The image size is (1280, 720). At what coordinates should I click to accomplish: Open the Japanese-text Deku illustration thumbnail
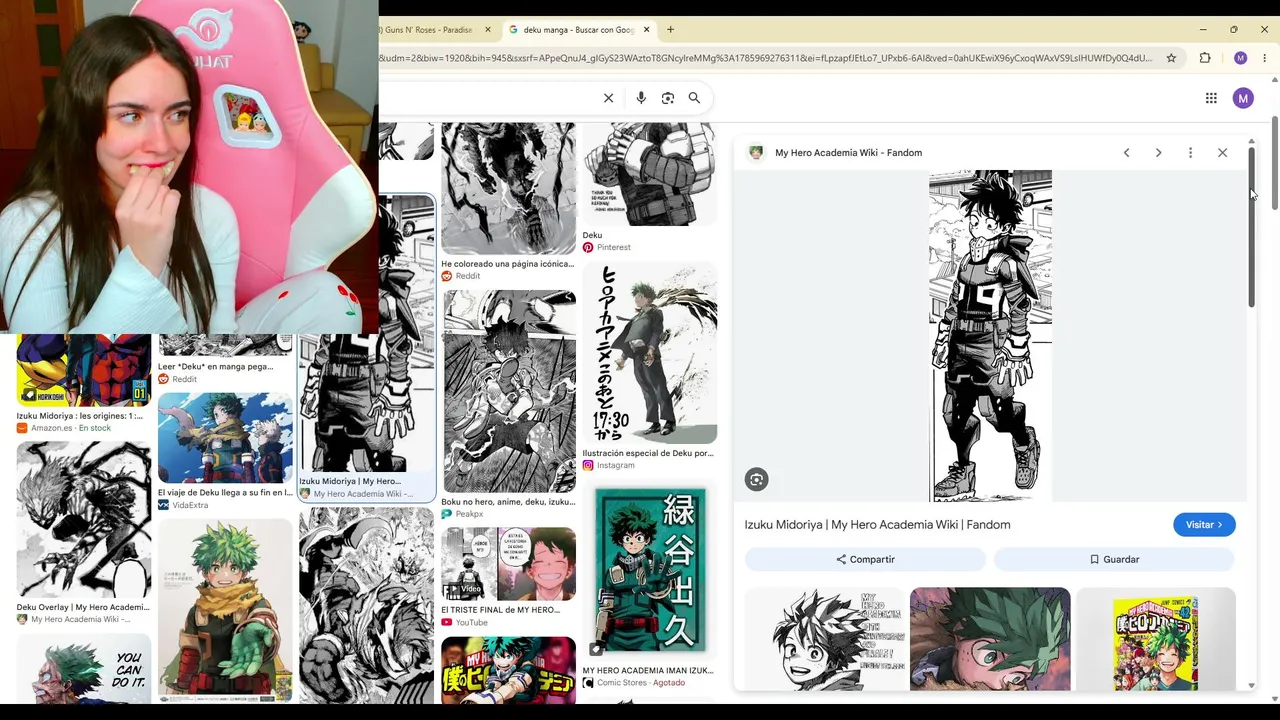[650, 354]
